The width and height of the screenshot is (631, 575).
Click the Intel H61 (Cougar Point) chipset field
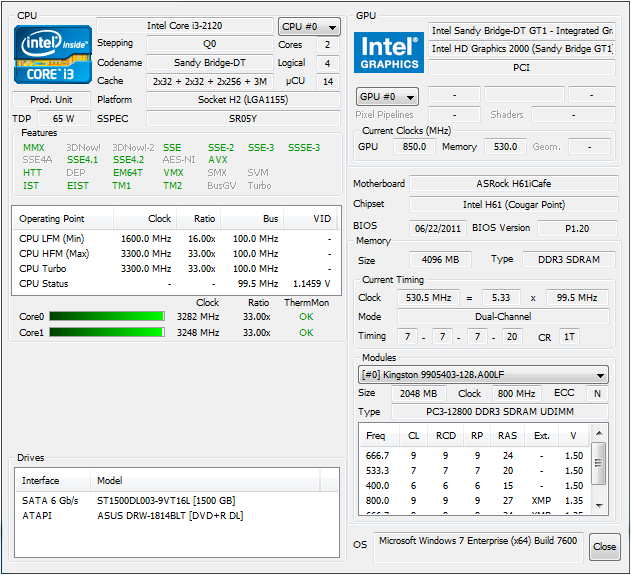click(514, 204)
